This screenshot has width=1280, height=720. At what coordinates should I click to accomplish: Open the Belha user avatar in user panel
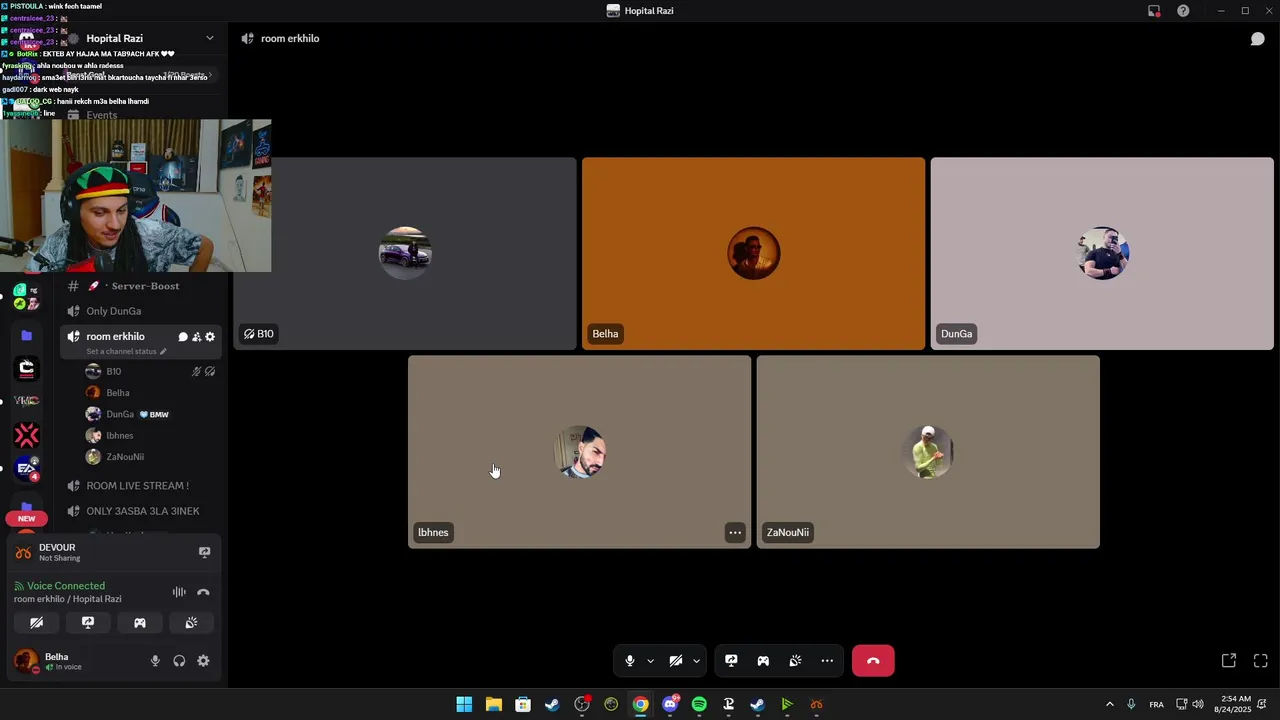26,661
